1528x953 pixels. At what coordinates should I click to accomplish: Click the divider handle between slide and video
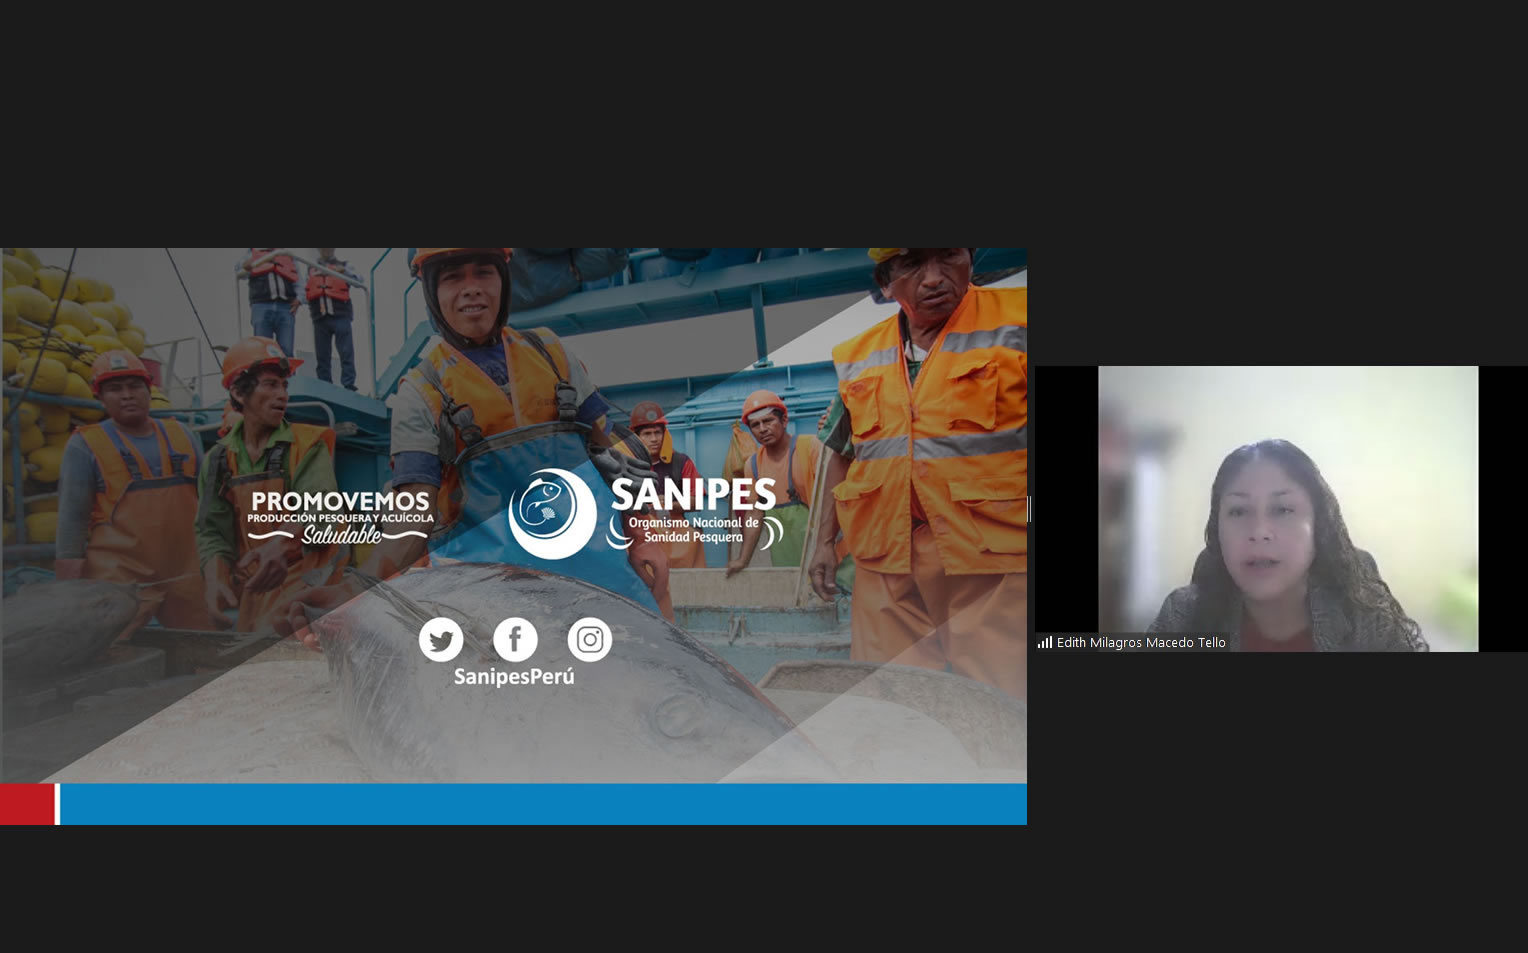tap(1030, 509)
